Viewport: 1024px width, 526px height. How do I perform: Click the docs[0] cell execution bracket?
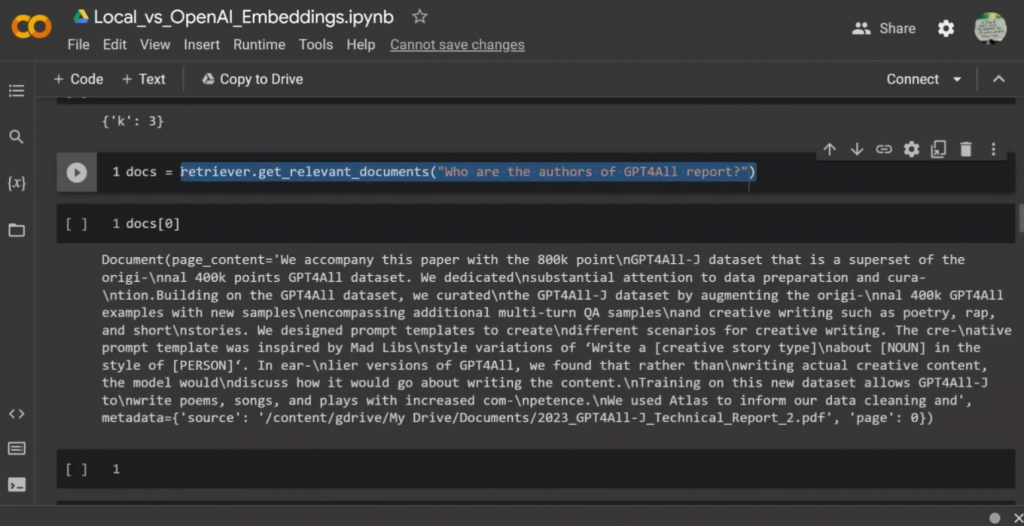76,224
